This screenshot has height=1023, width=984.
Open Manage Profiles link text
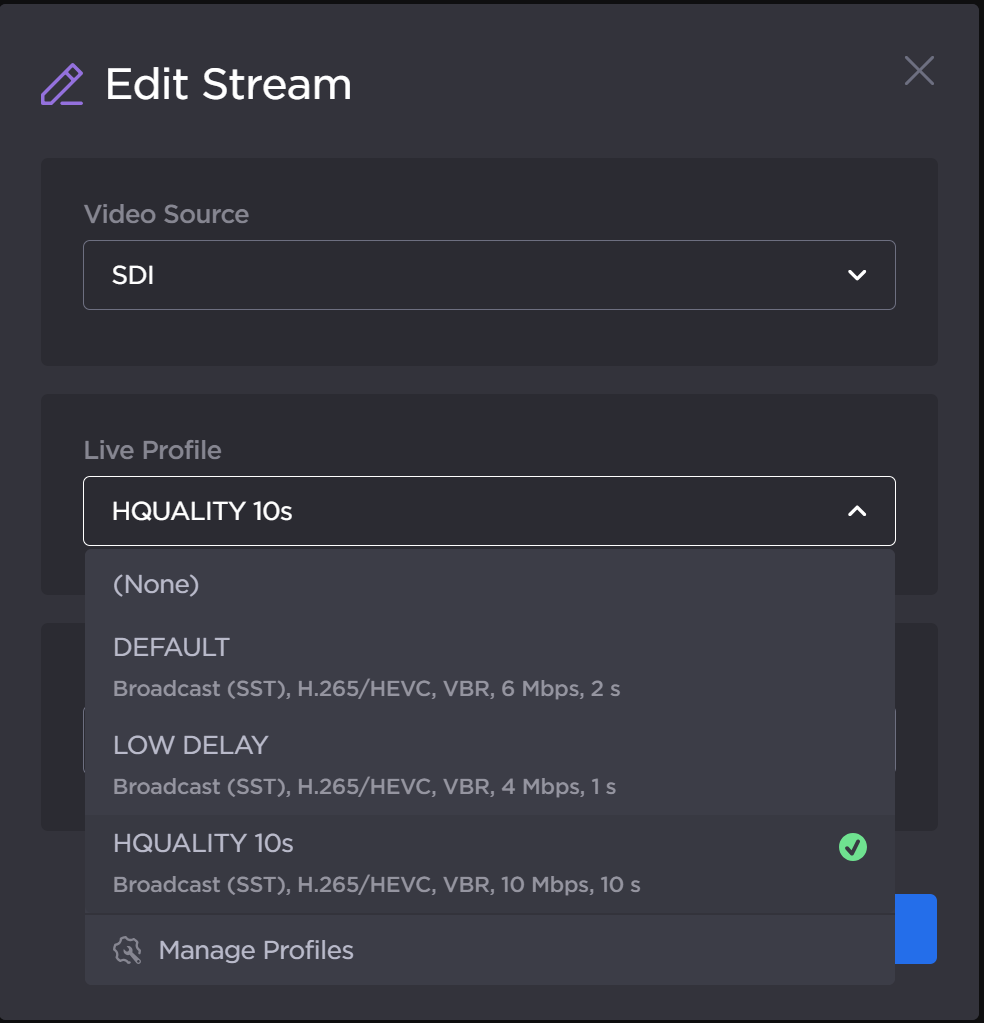pyautogui.click(x=256, y=950)
